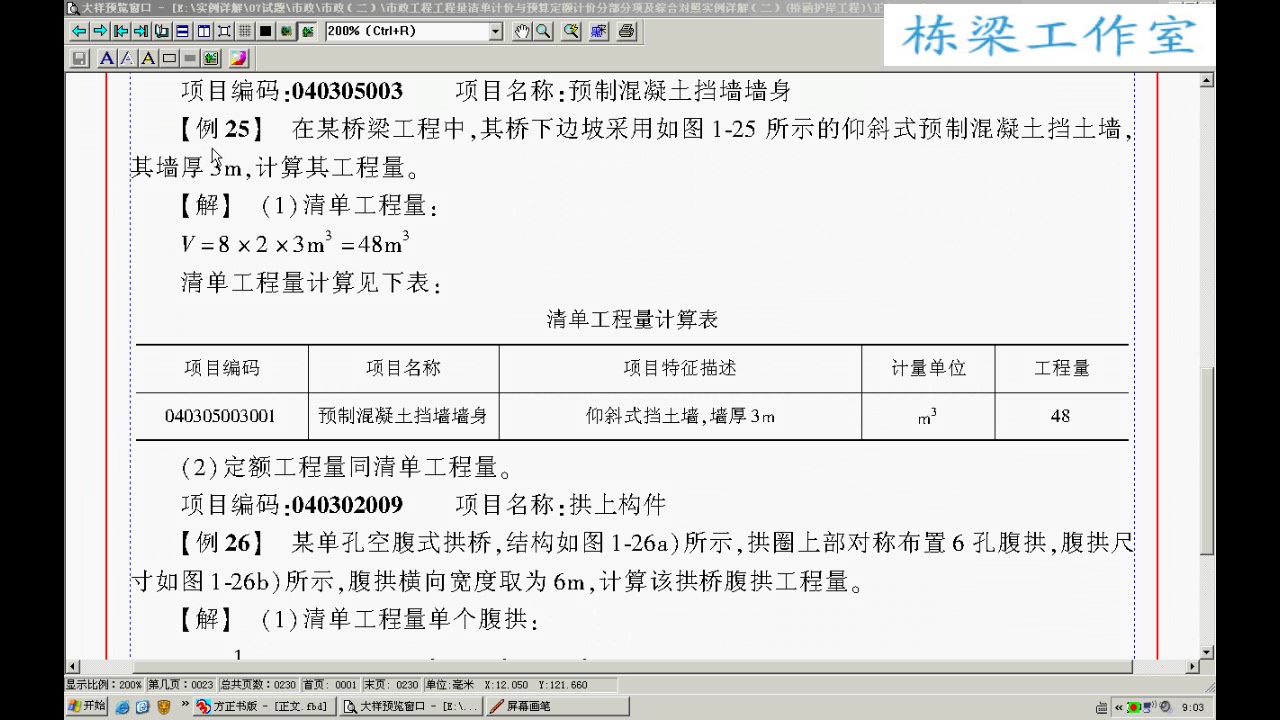This screenshot has width=1280, height=720.
Task: Click table cell 预制混凝土挡墙墙身
Action: (x=403, y=416)
